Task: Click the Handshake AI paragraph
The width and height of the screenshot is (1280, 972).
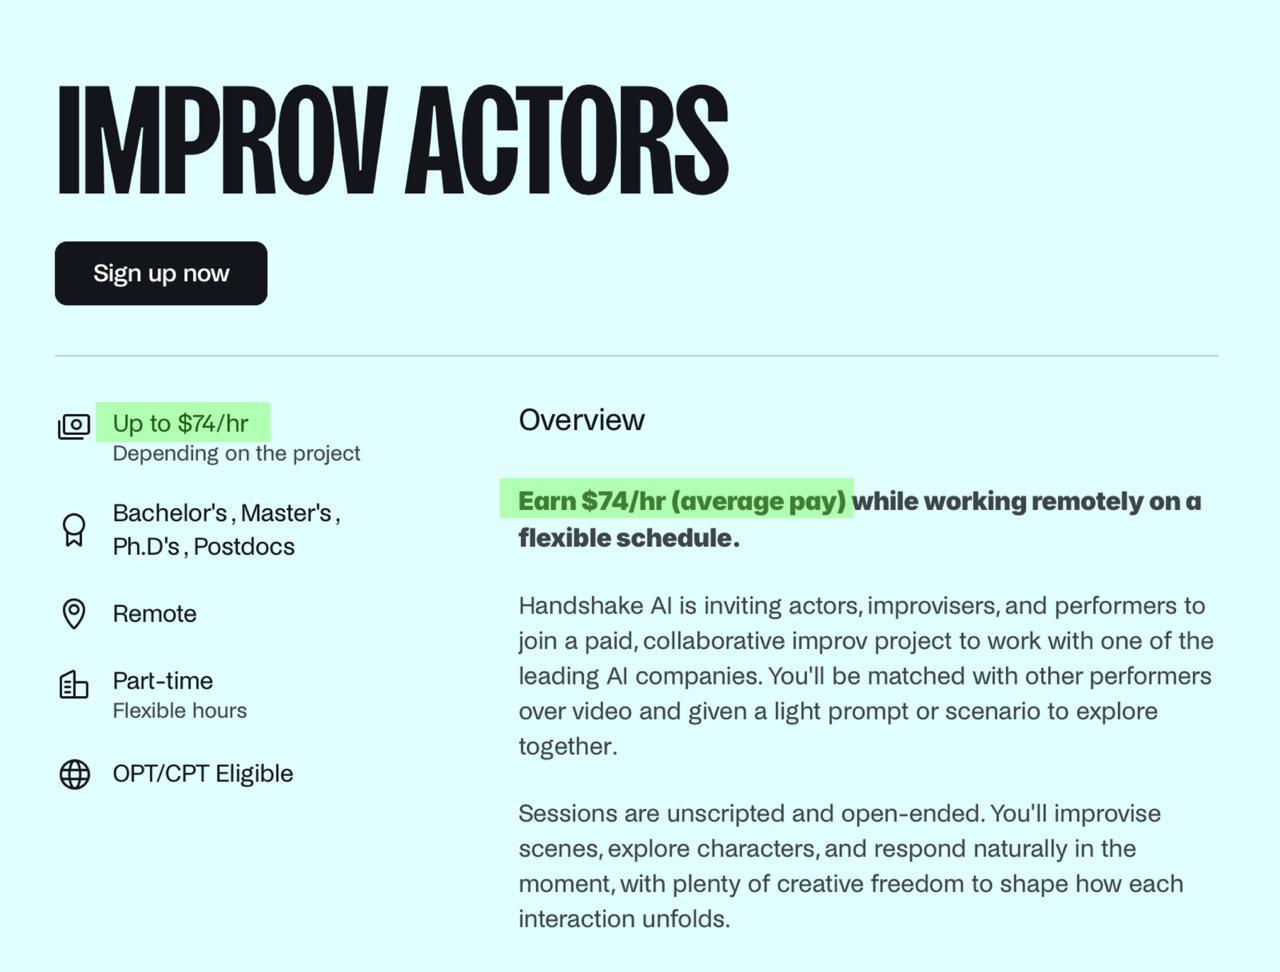Action: click(865, 676)
